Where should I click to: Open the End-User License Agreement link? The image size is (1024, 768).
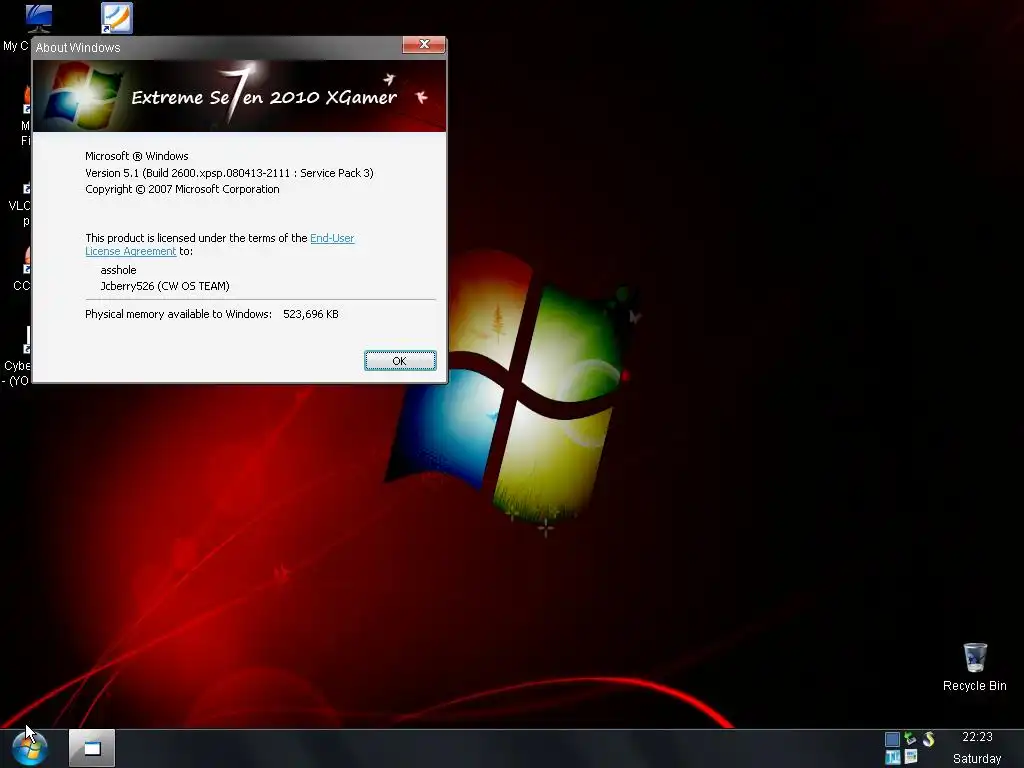point(332,238)
